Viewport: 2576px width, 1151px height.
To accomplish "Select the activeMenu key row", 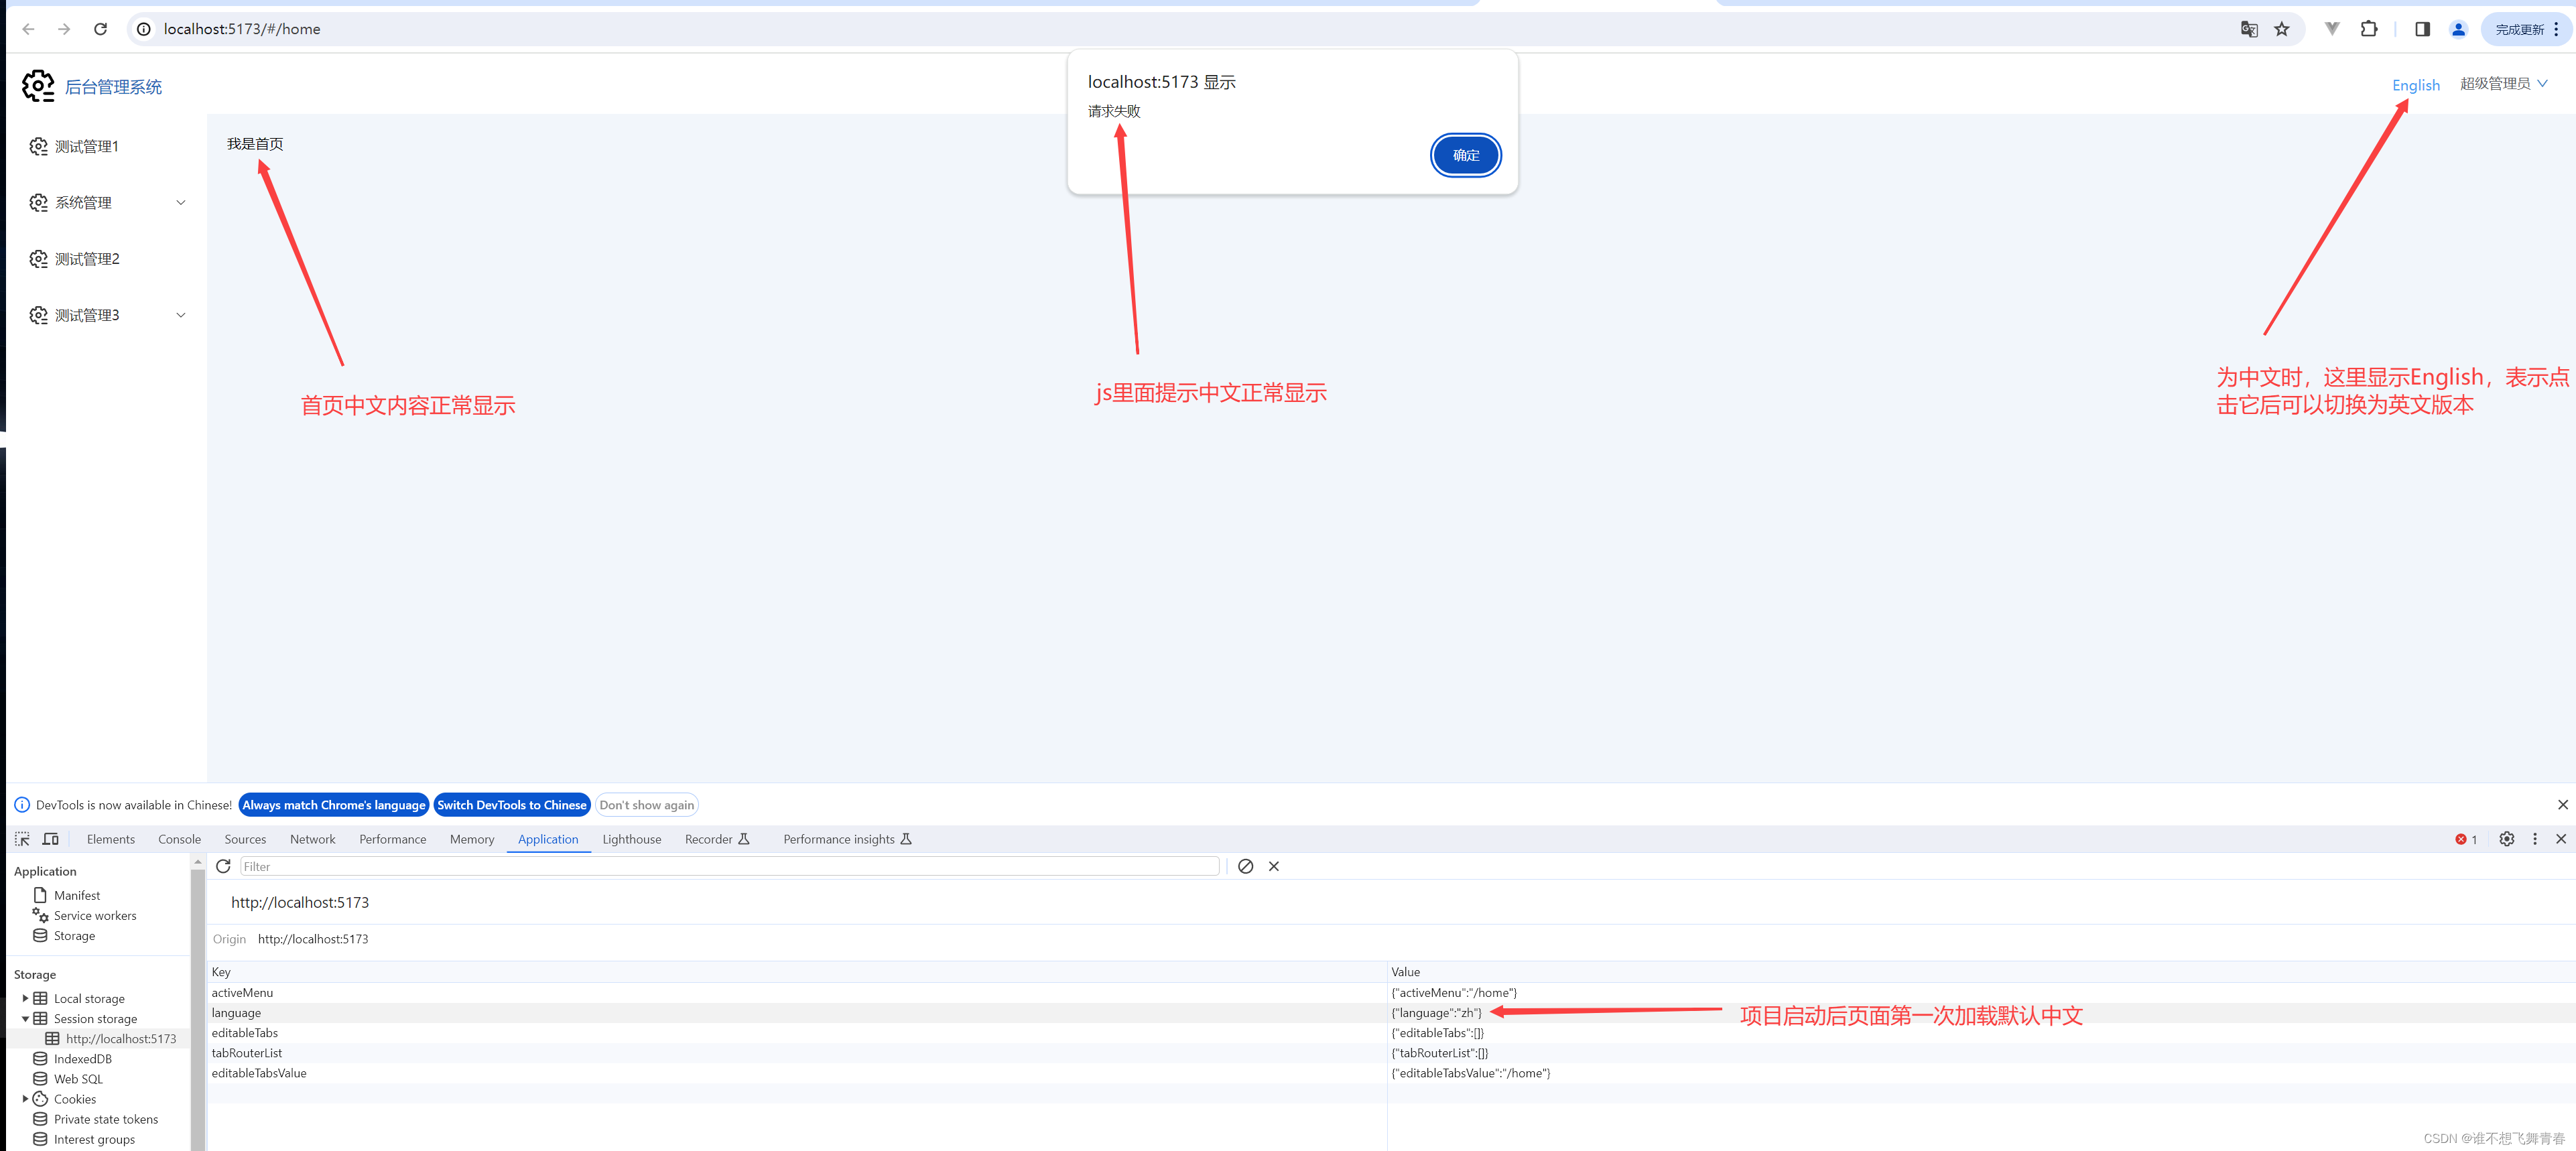I will click(x=1391, y=993).
